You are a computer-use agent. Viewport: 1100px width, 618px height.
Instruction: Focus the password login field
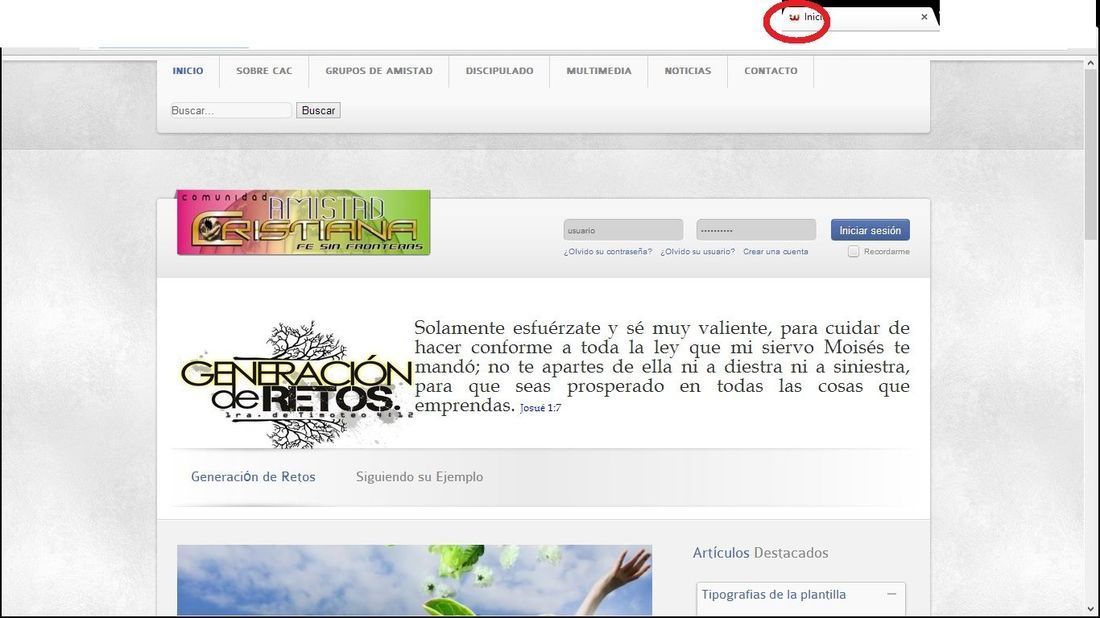click(756, 230)
